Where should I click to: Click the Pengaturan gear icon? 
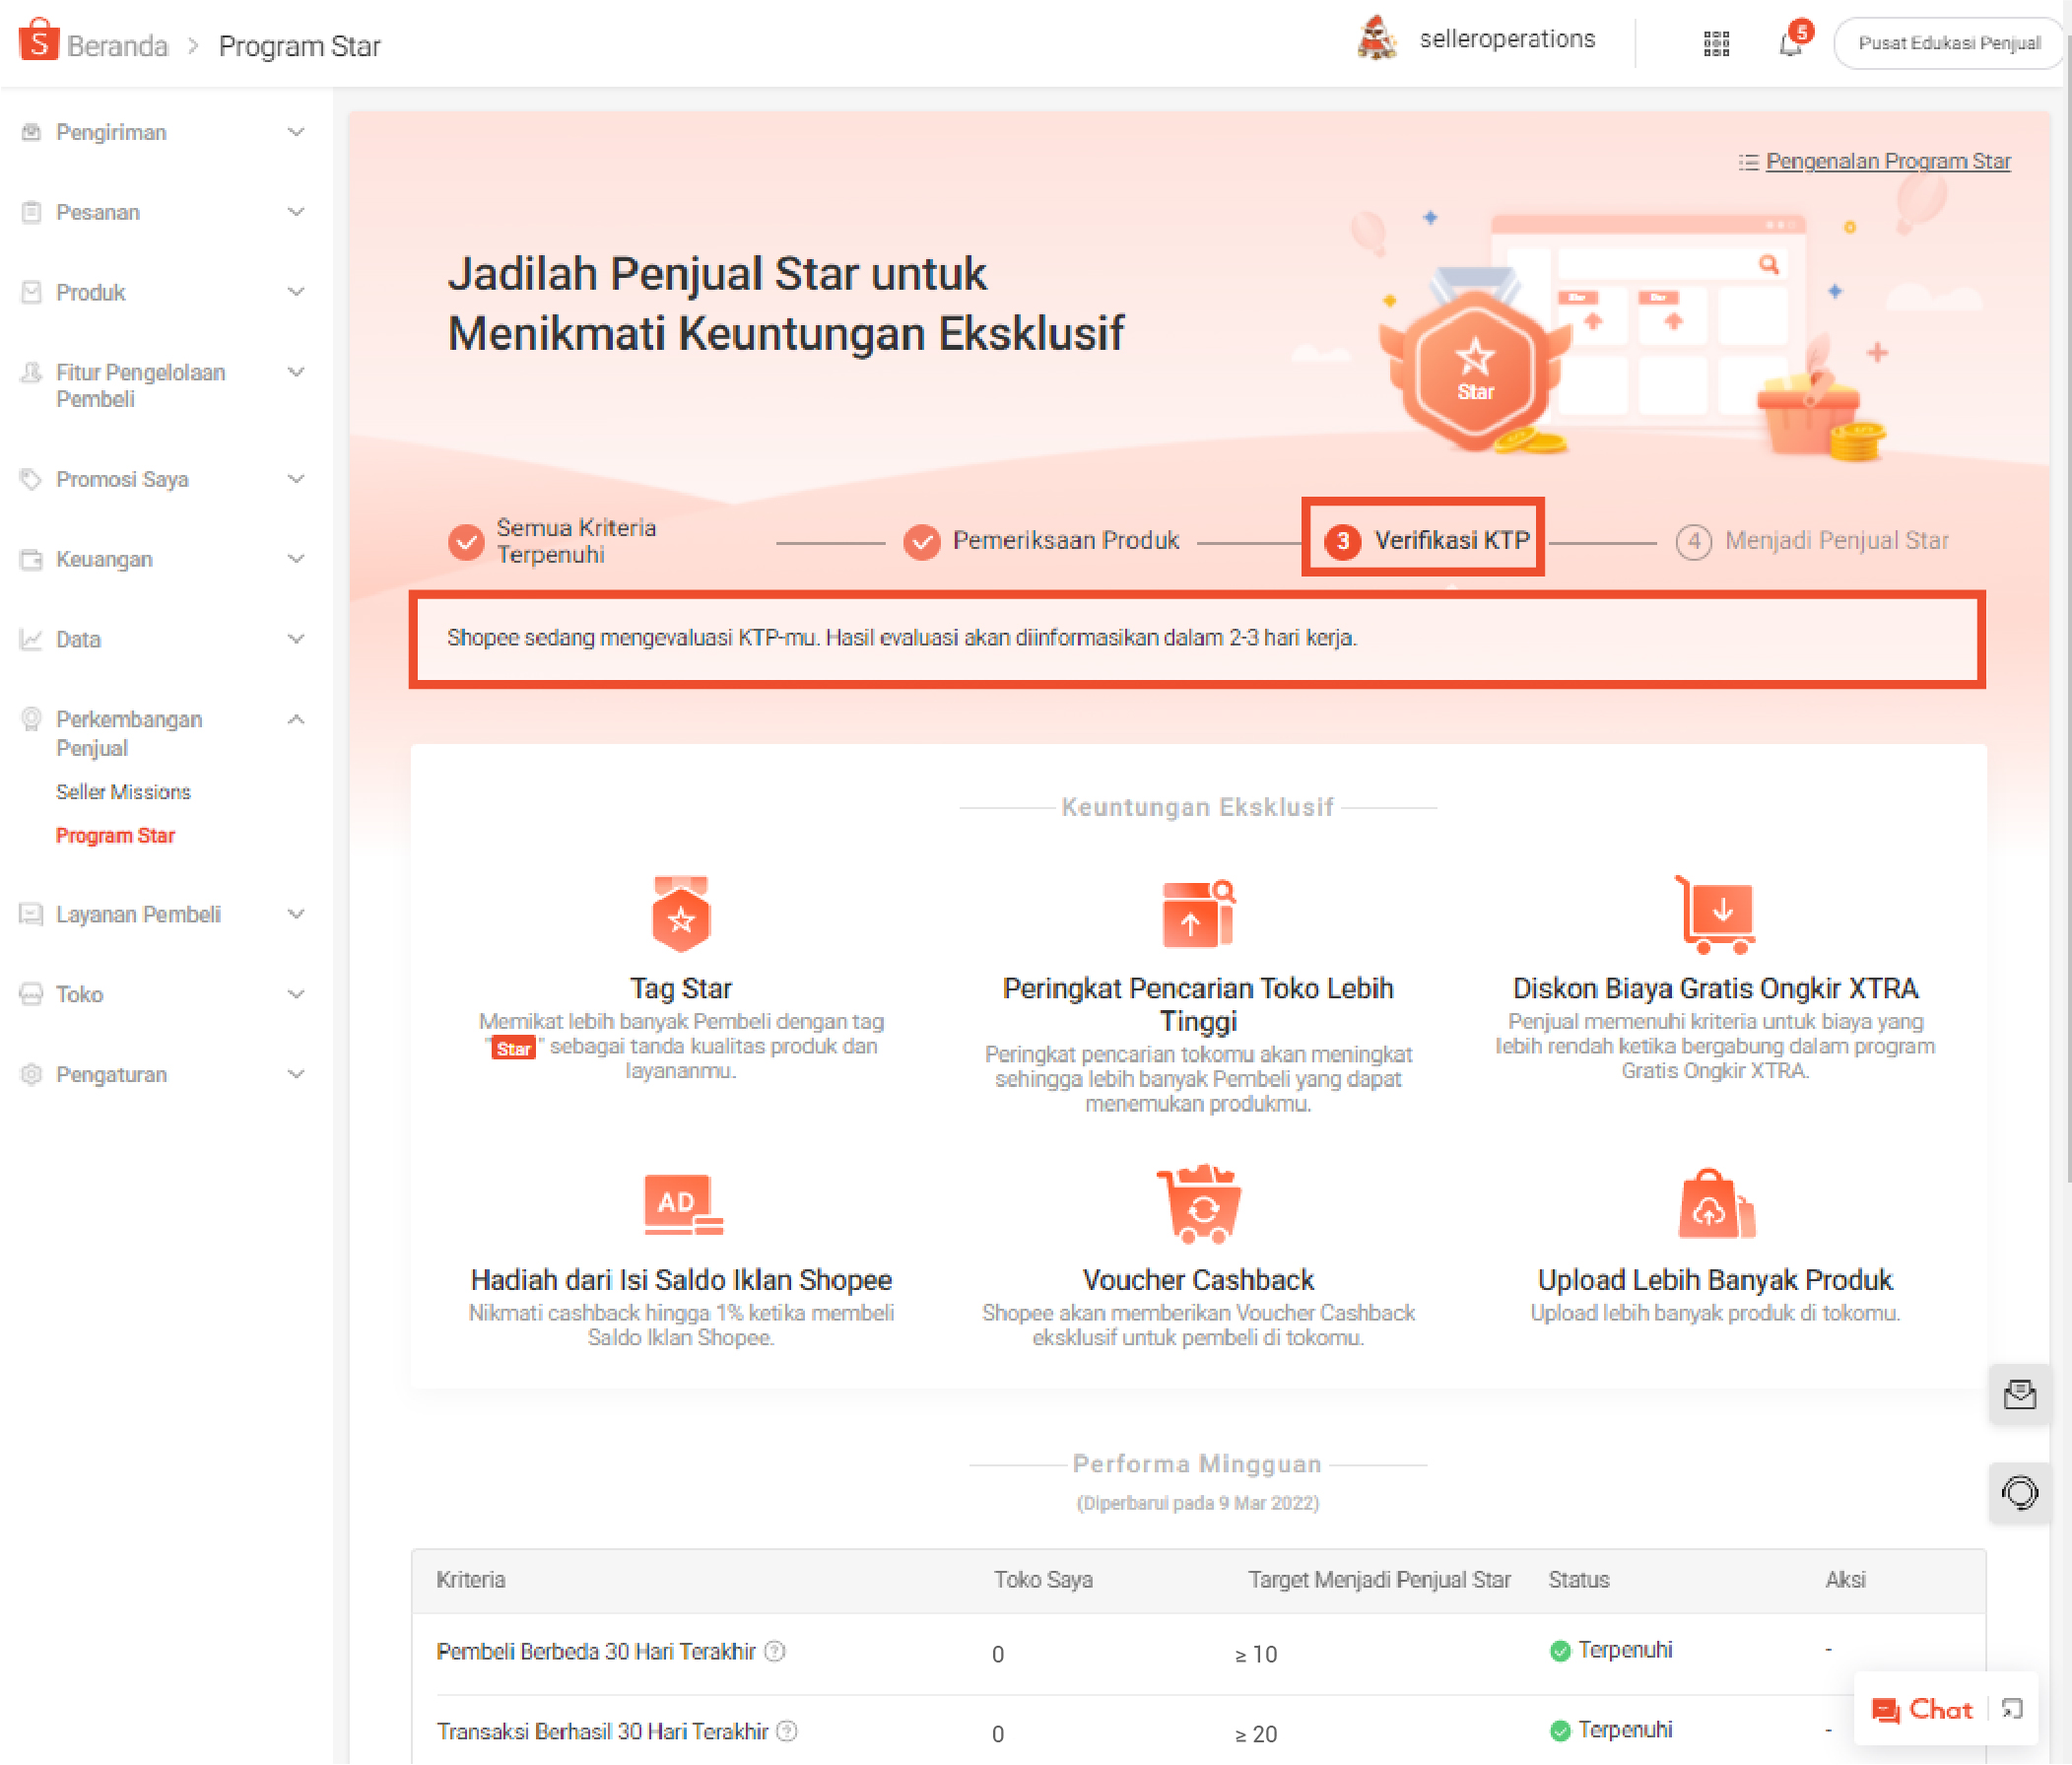click(x=31, y=1074)
